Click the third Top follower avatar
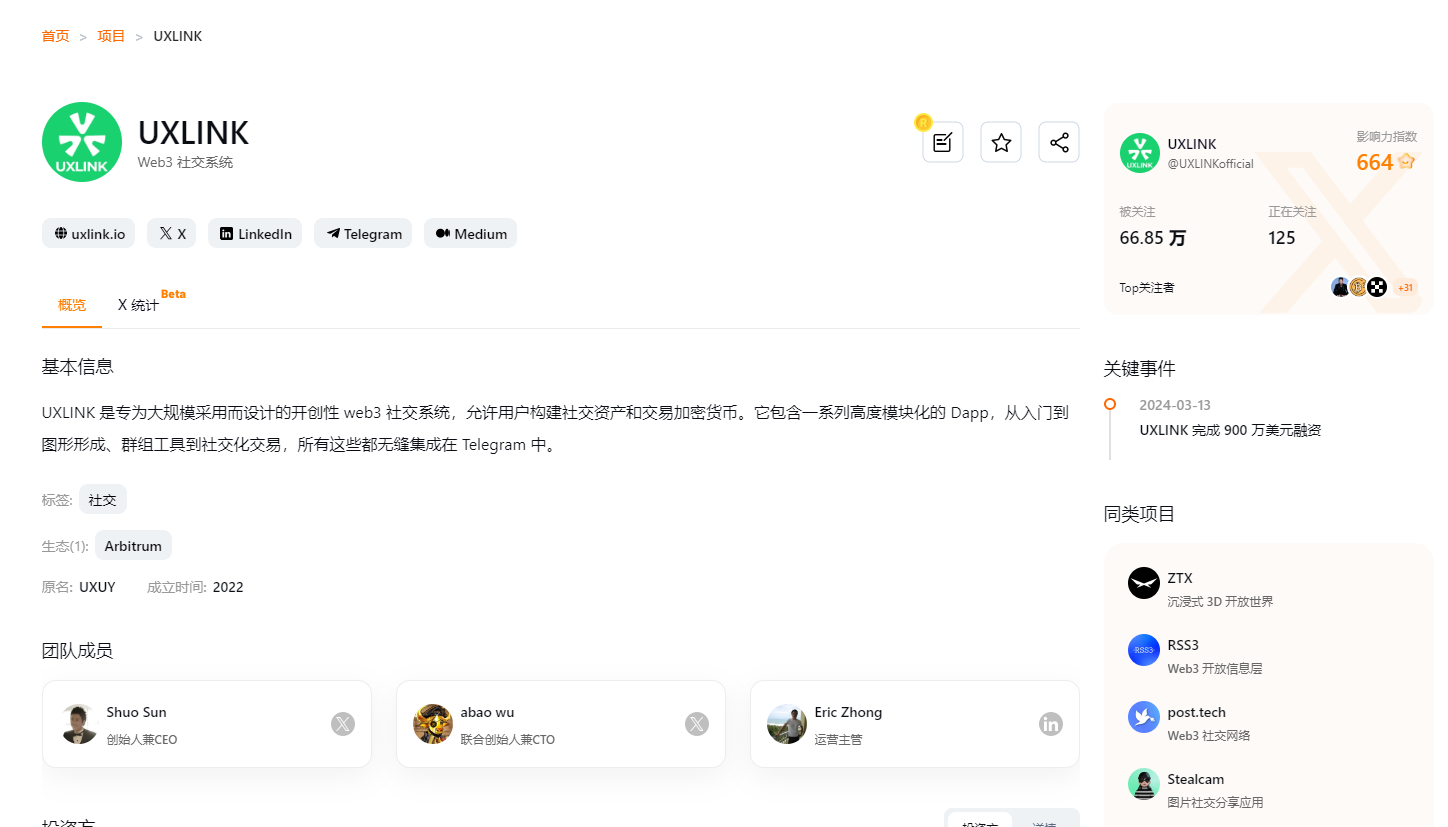Screen dimensions: 1448x827 point(1377,287)
